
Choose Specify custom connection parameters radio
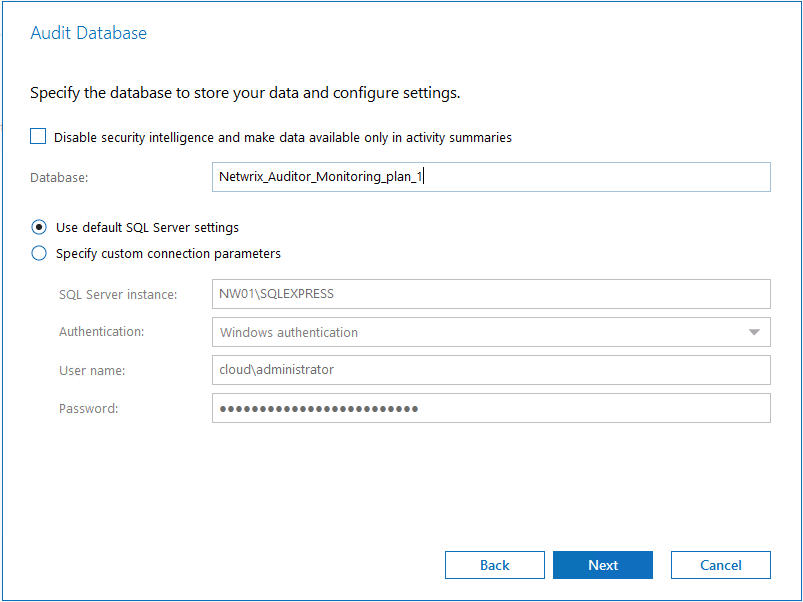coord(39,253)
